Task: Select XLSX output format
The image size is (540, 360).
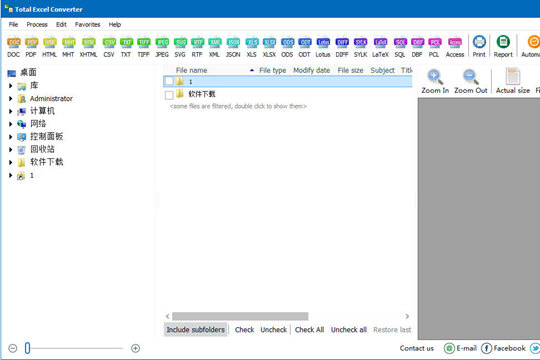Action: (269, 47)
